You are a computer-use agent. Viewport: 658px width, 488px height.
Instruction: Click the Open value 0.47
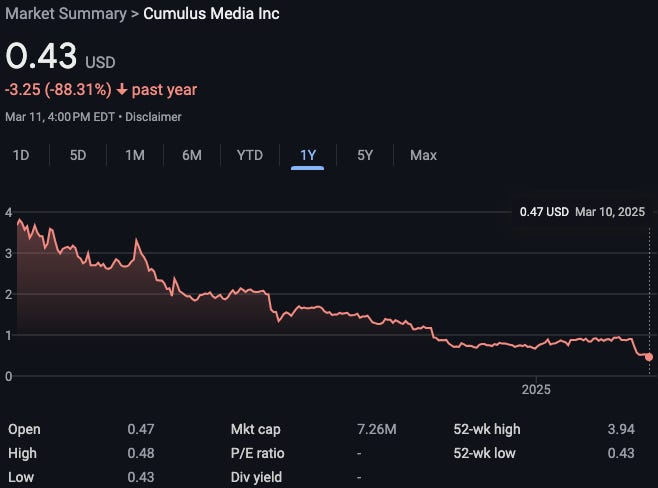[x=141, y=429]
